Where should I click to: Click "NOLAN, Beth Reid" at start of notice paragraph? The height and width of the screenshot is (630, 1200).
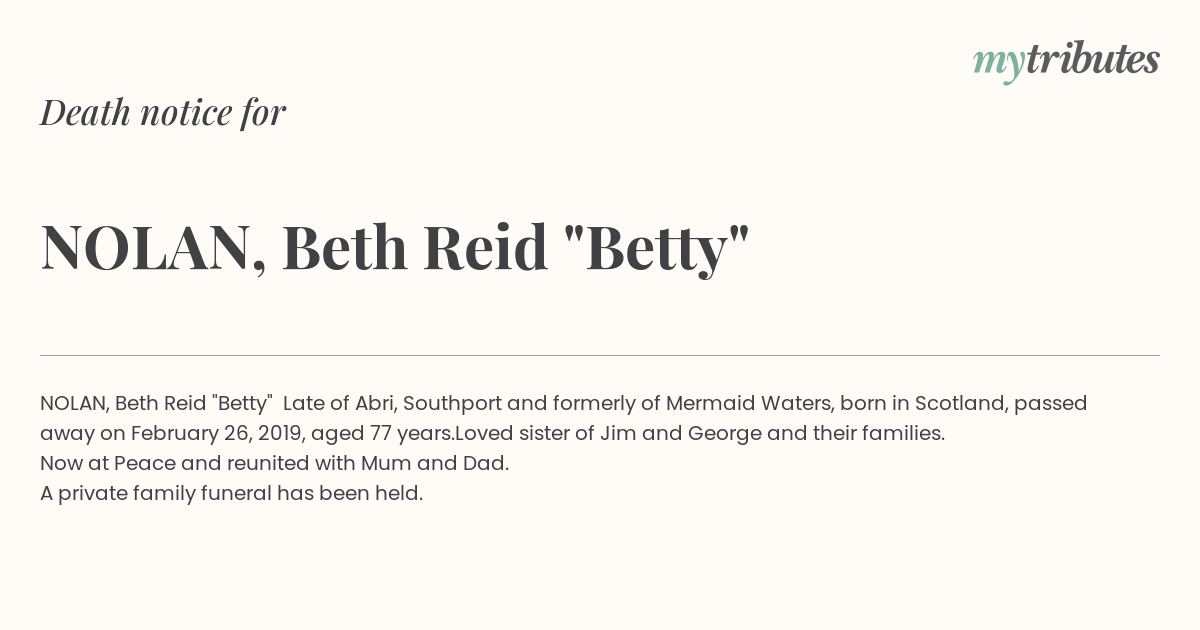click(x=123, y=403)
